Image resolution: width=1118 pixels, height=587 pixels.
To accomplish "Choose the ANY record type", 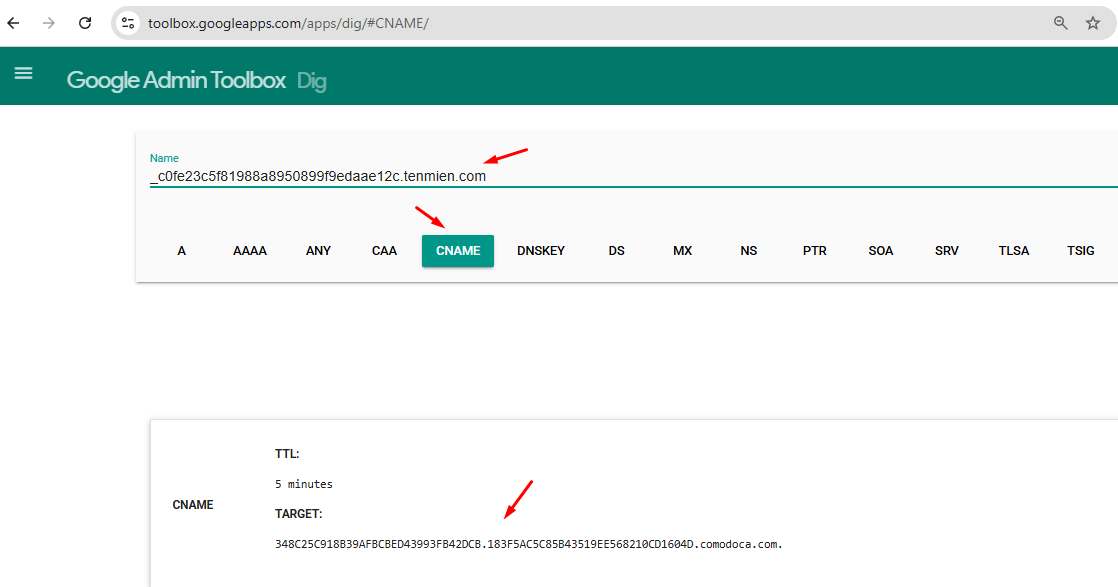I will [318, 251].
